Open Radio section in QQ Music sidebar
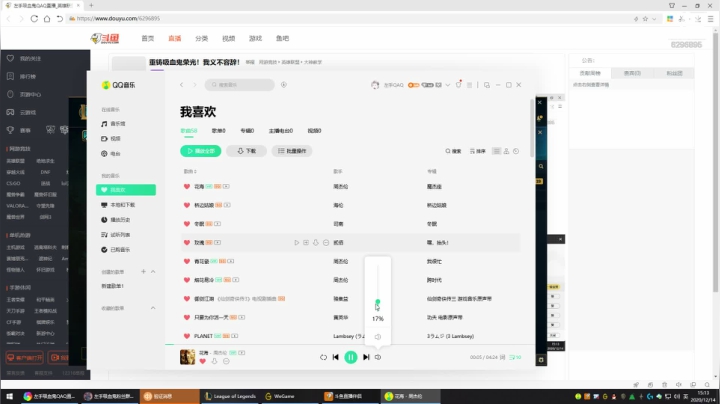Image resolution: width=720 pixels, height=404 pixels. [111, 154]
